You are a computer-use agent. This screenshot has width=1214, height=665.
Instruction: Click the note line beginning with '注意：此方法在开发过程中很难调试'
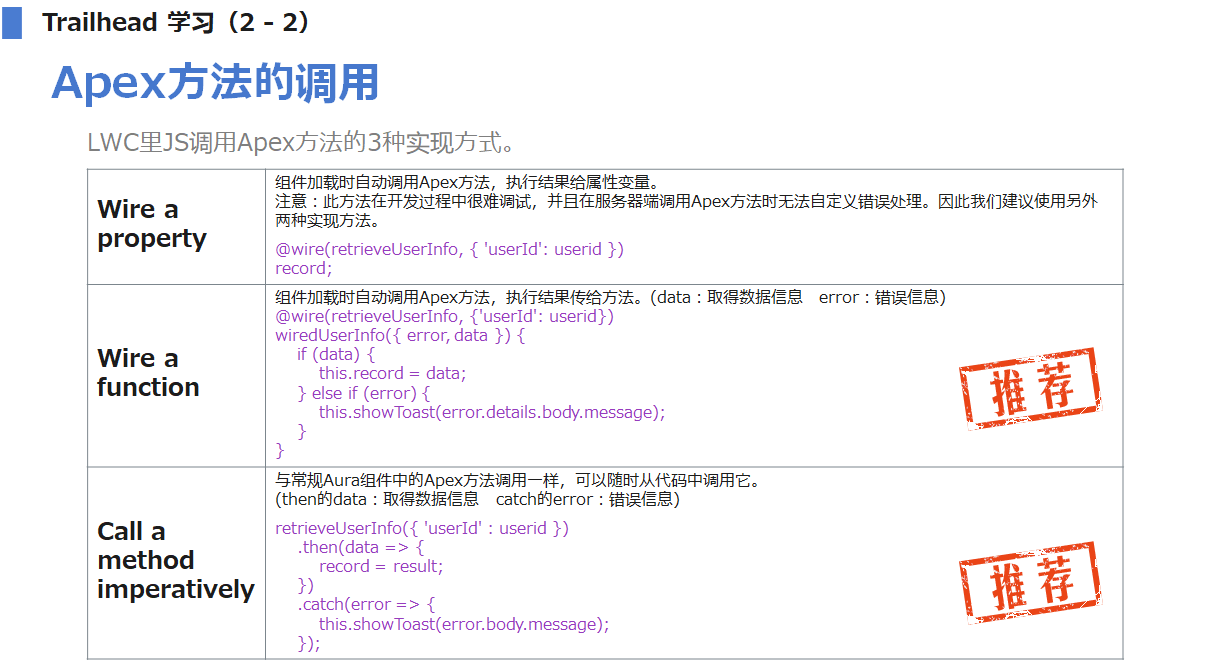point(686,201)
